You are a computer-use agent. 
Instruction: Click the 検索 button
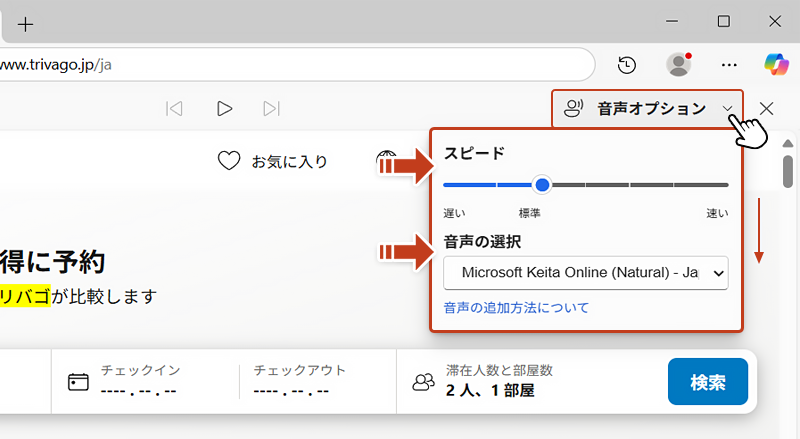click(x=708, y=382)
